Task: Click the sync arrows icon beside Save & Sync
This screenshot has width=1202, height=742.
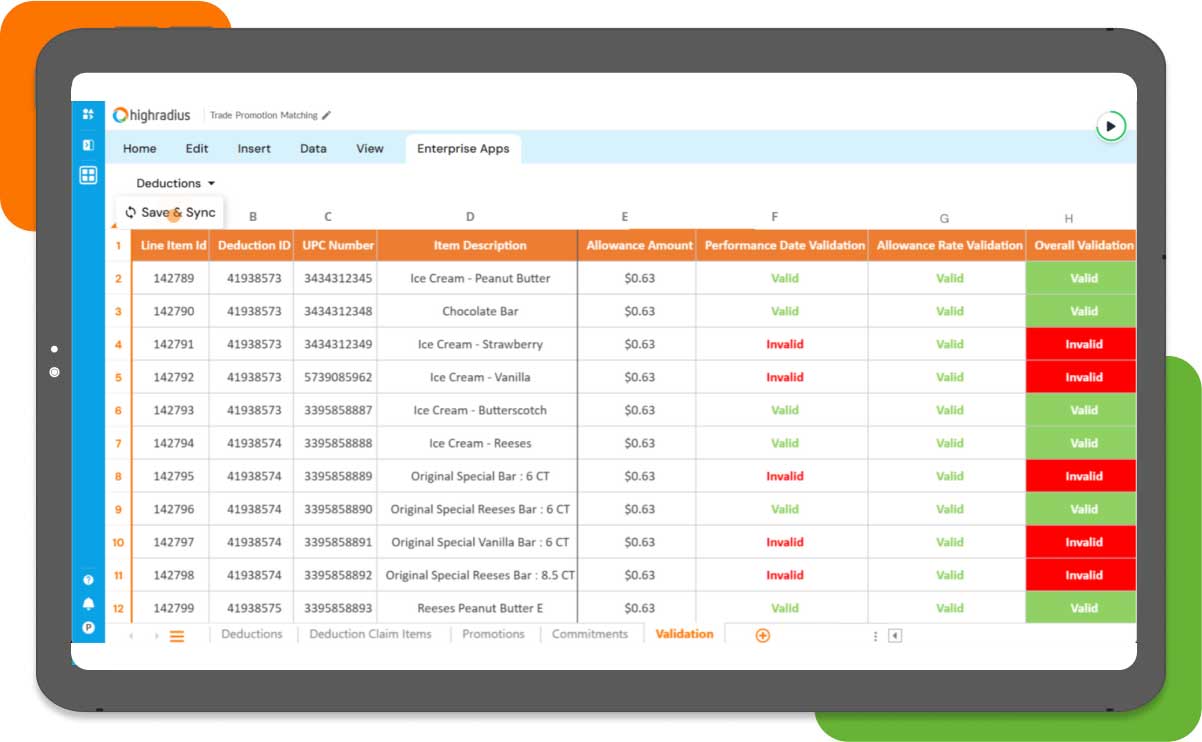Action: [130, 212]
